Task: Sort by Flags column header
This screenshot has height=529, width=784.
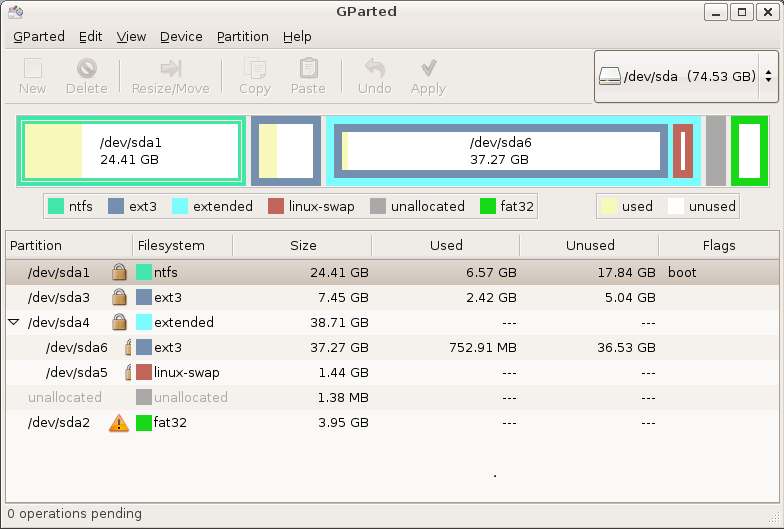Action: tap(718, 246)
